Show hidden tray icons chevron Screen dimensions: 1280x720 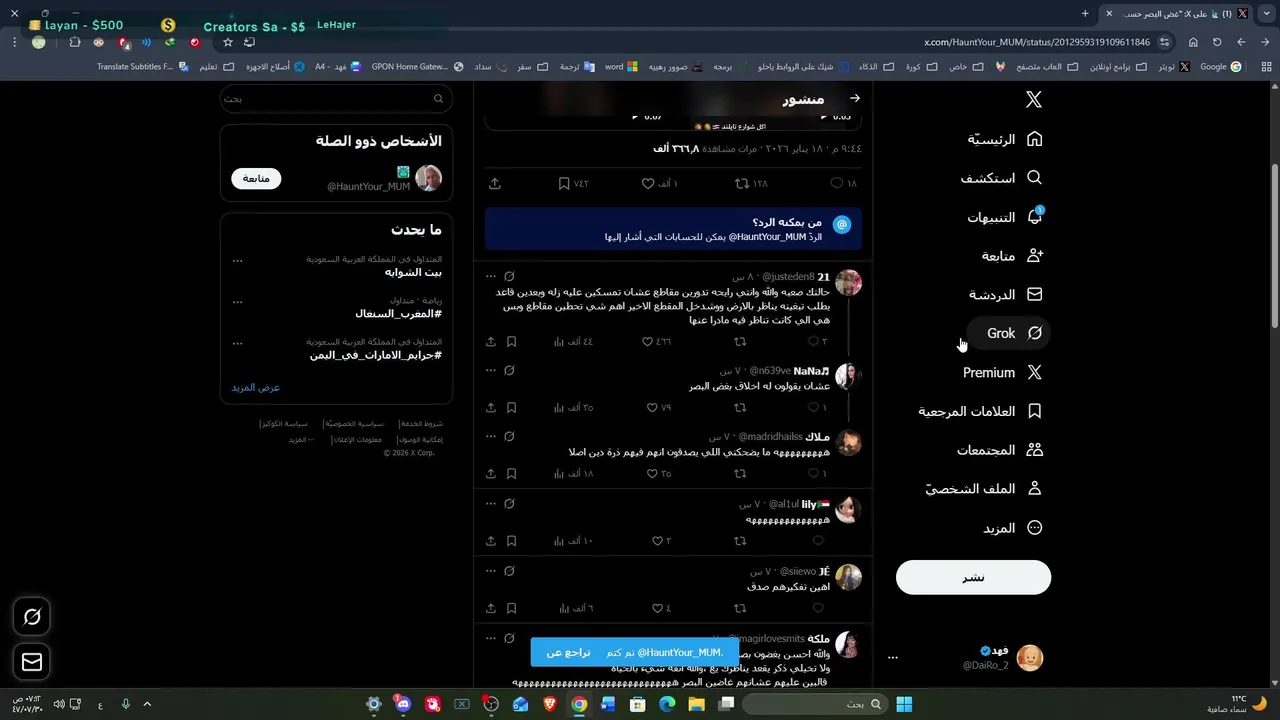click(x=147, y=704)
